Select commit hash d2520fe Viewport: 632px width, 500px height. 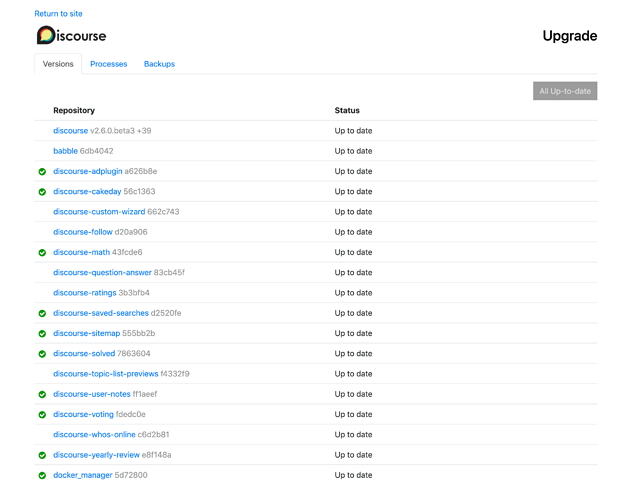pyautogui.click(x=166, y=313)
